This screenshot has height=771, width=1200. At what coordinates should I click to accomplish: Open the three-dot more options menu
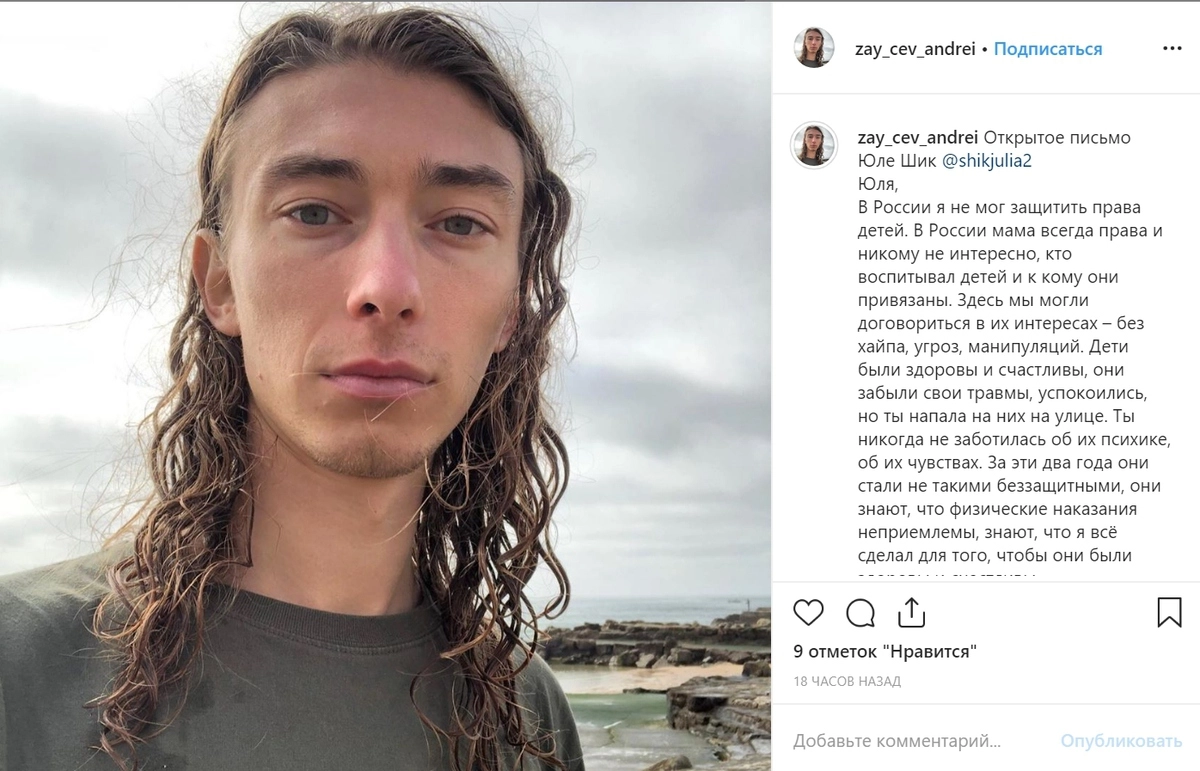pos(1172,48)
